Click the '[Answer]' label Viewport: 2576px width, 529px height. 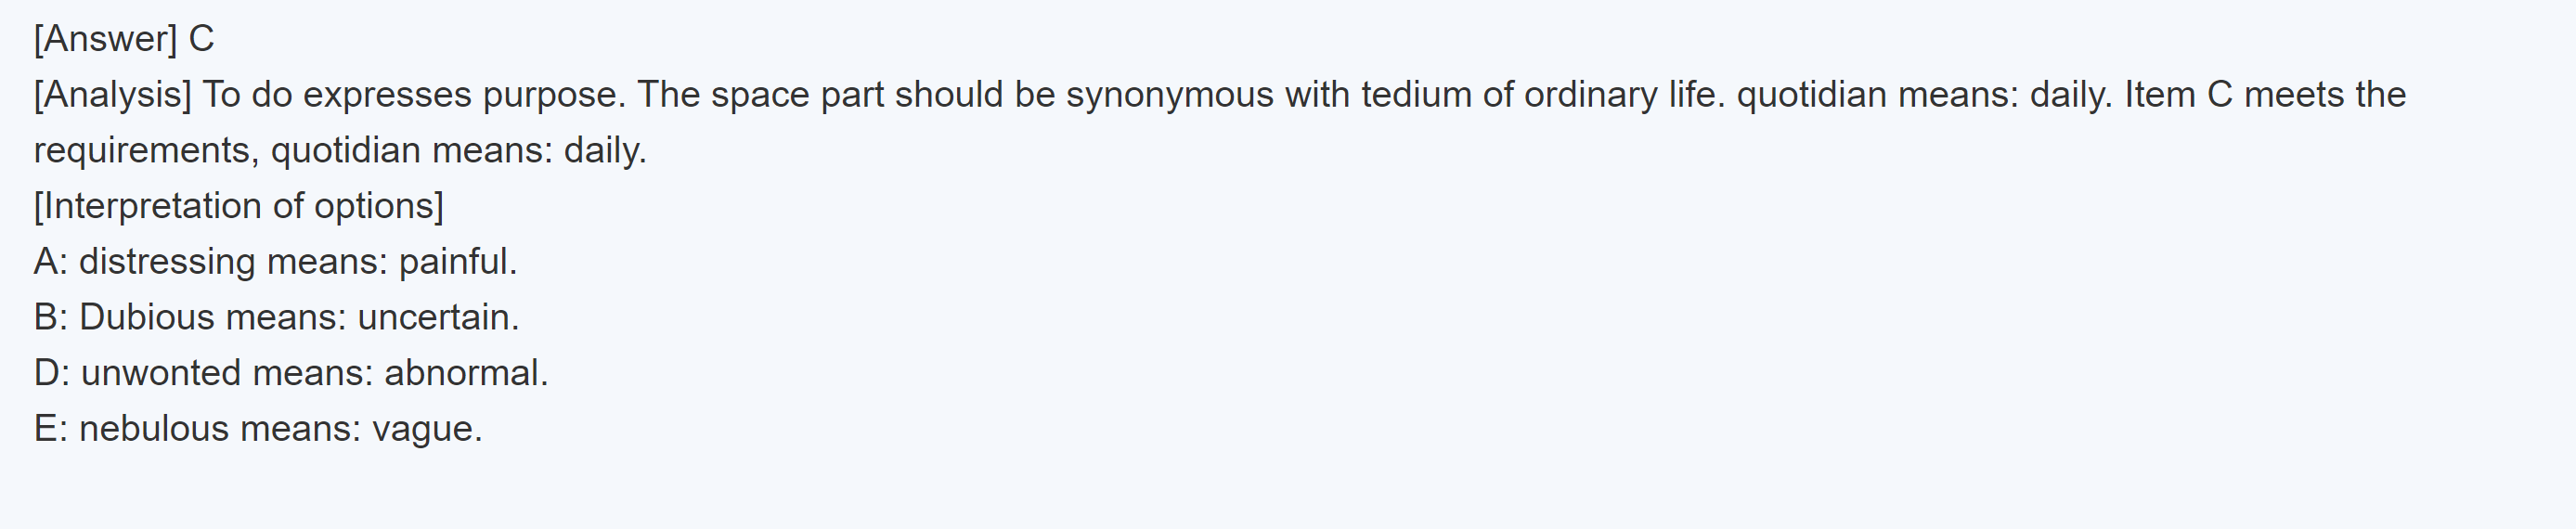click(105, 39)
